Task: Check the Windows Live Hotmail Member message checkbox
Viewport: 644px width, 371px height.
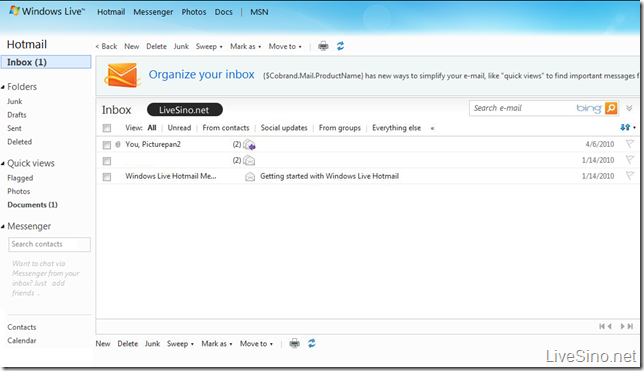Action: 107,177
